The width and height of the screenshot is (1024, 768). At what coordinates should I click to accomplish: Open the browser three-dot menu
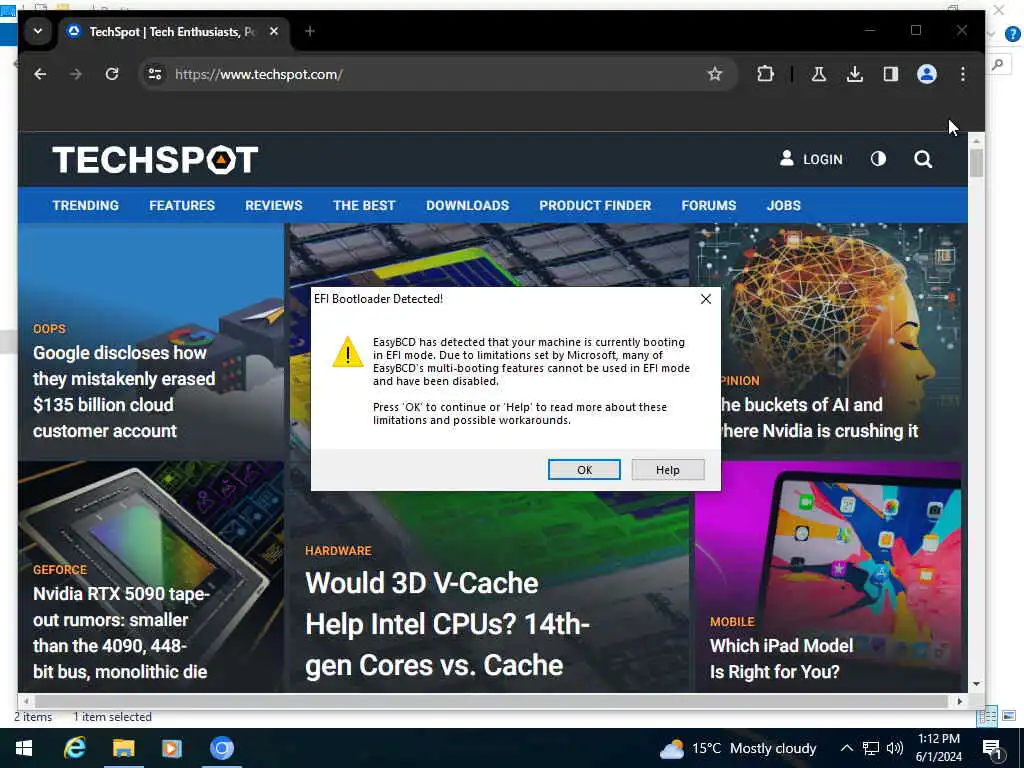click(x=963, y=74)
